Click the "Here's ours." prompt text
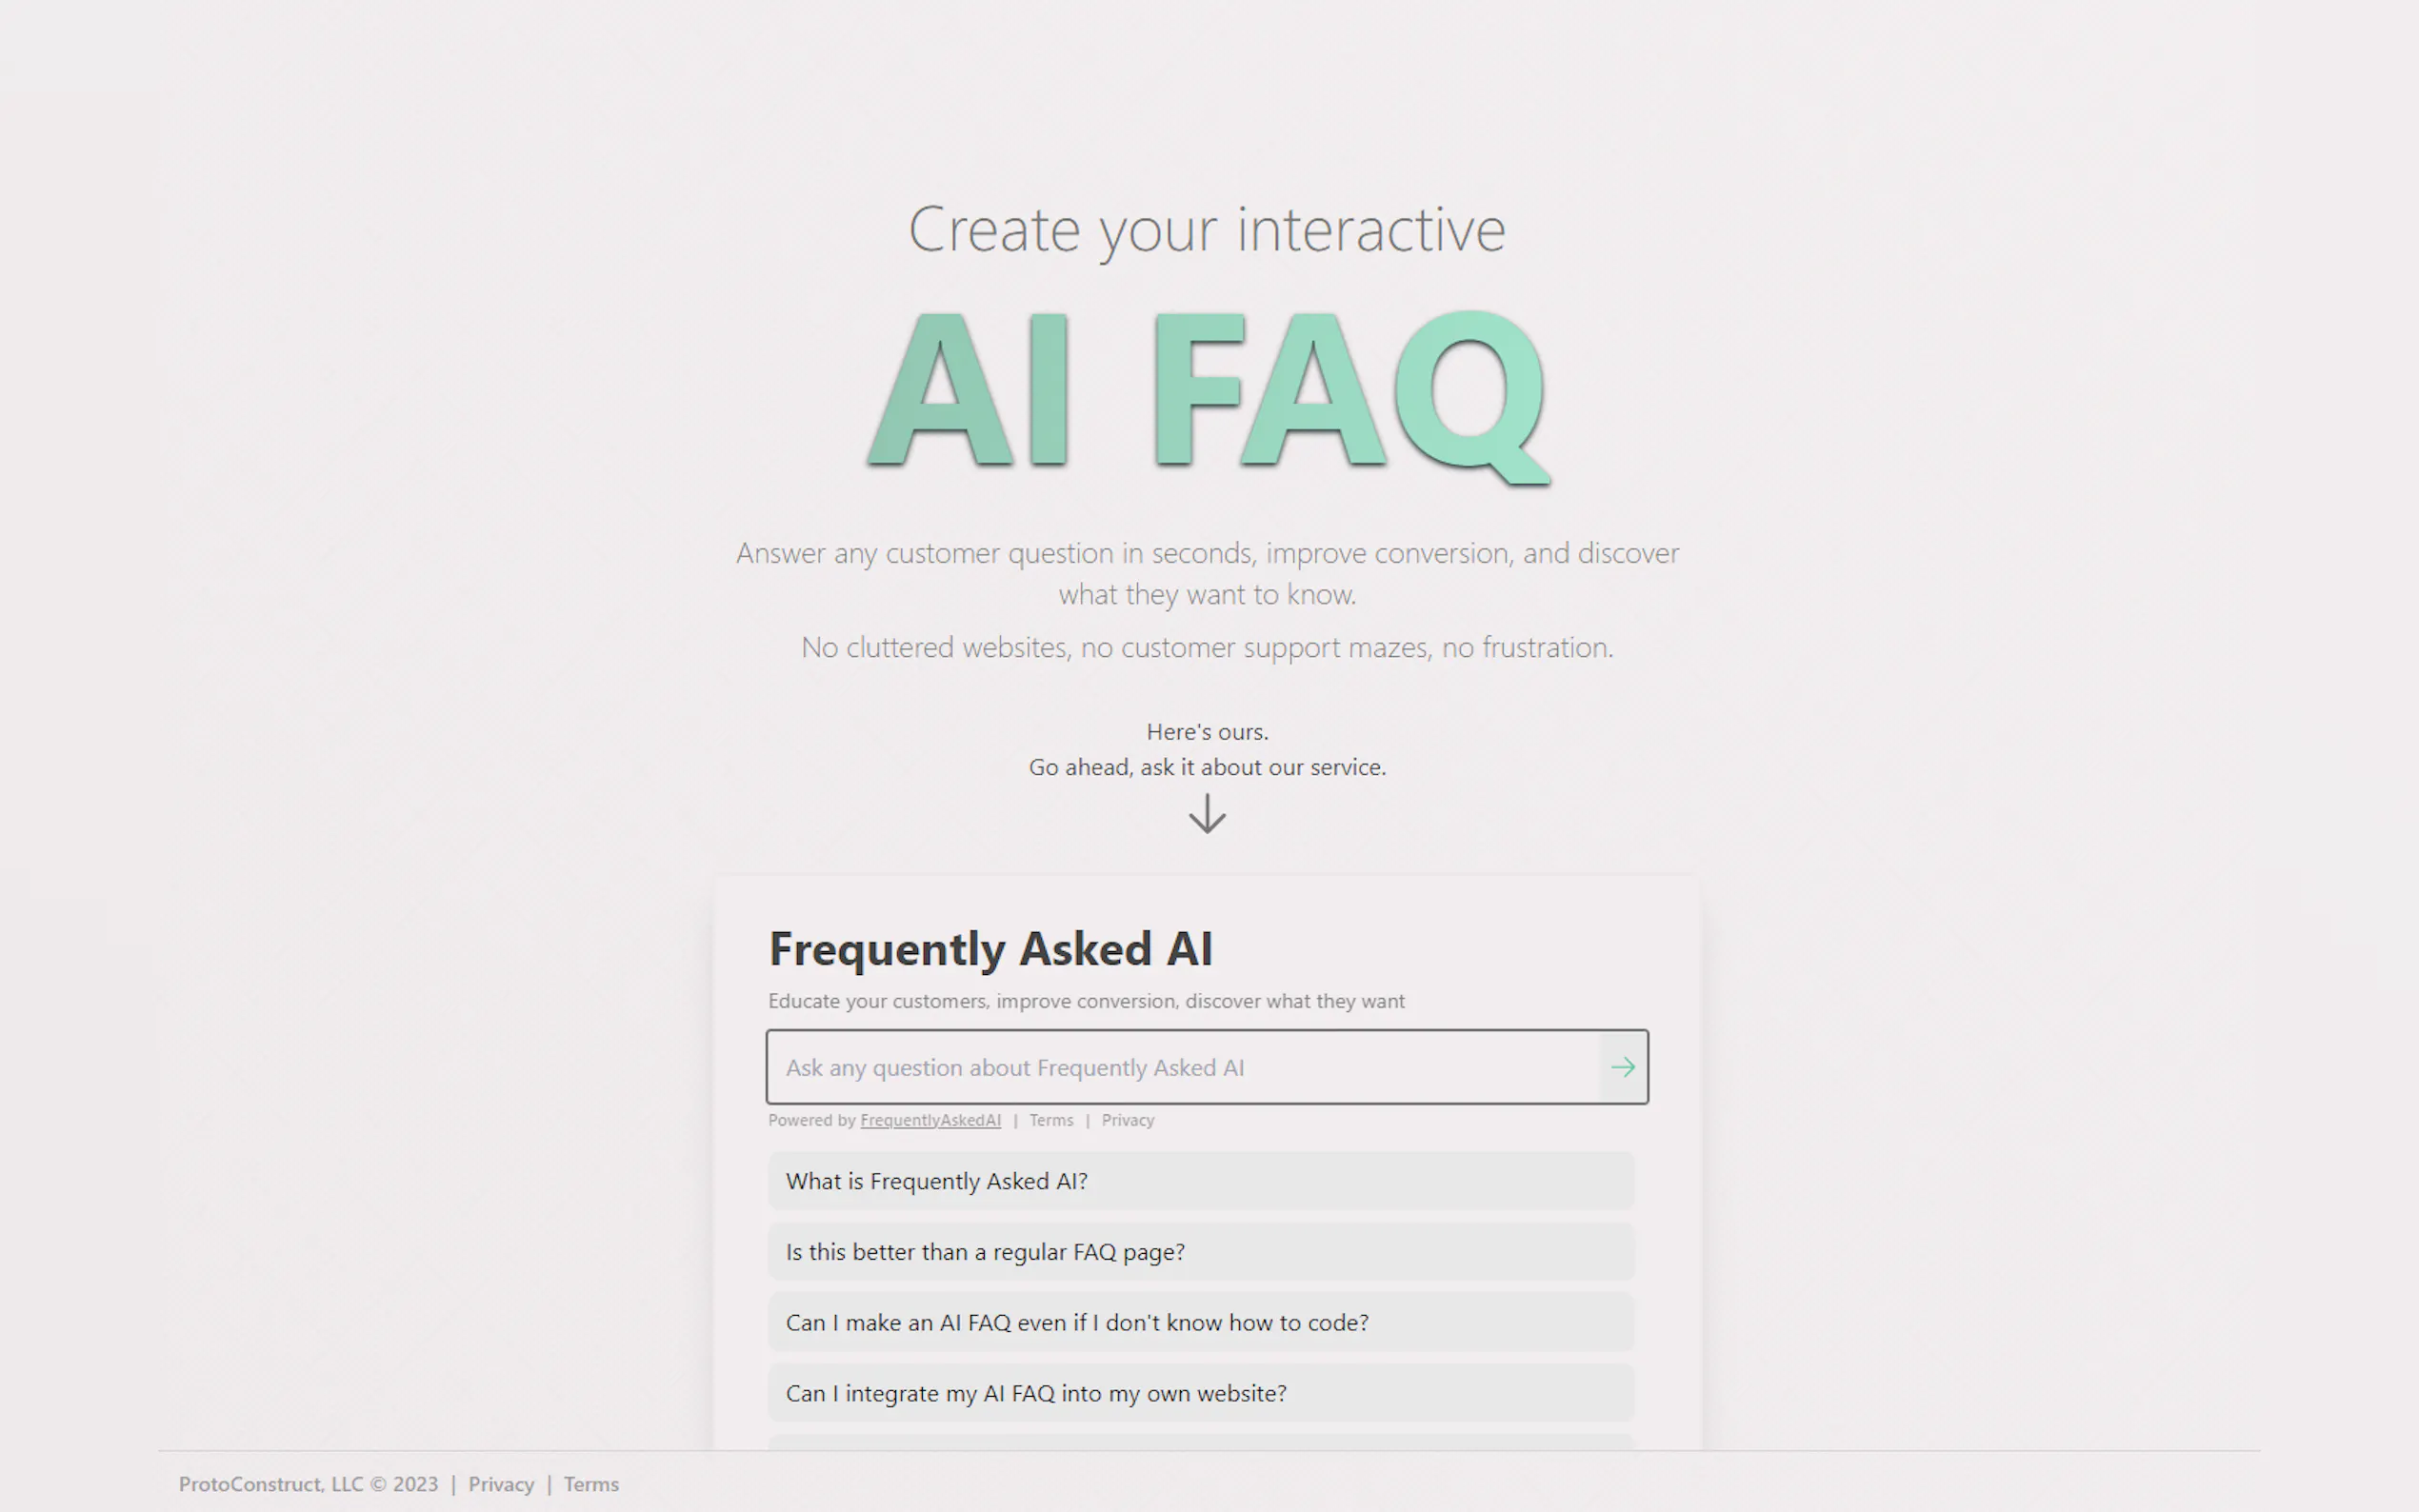2419x1512 pixels. pyautogui.click(x=1207, y=731)
